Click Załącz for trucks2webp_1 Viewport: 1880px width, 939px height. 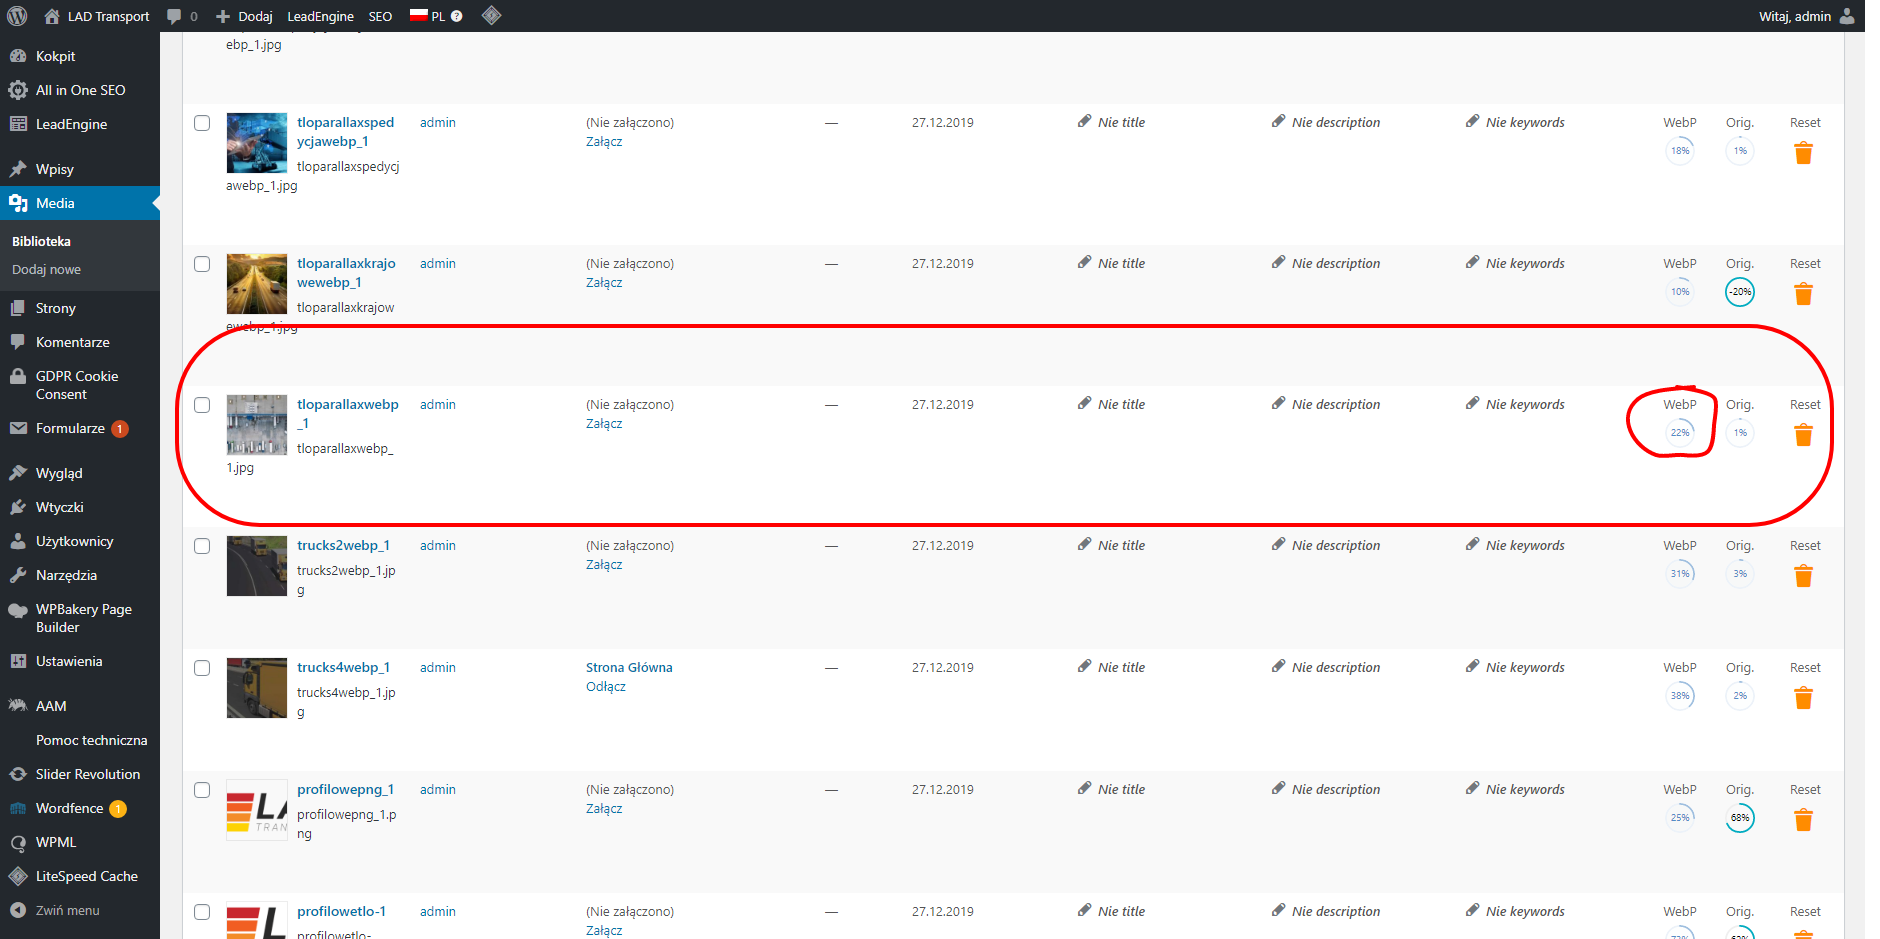pyautogui.click(x=604, y=564)
